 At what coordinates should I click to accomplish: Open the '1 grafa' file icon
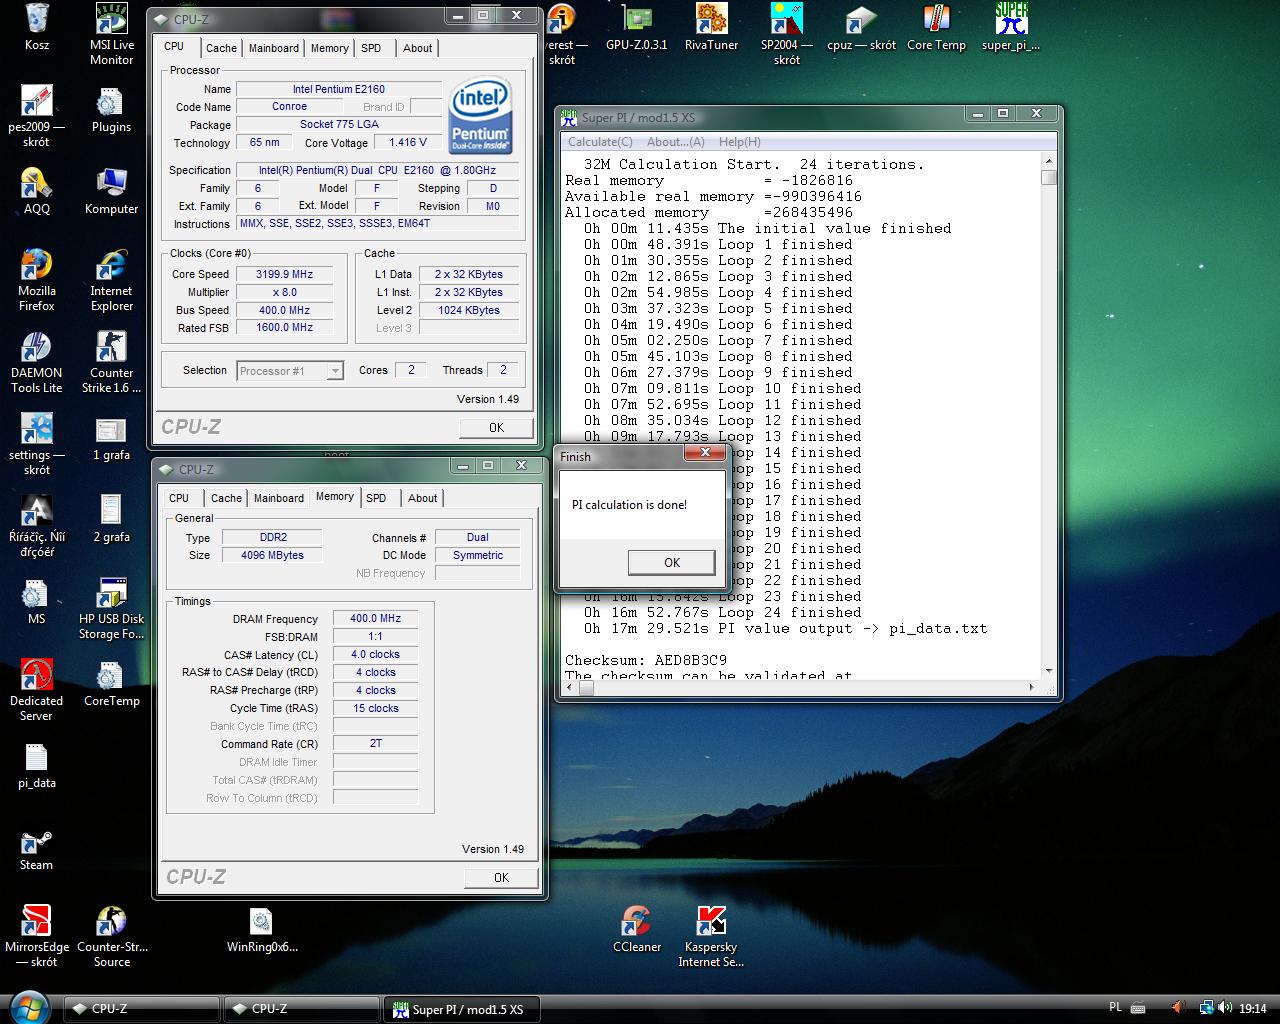(x=112, y=437)
